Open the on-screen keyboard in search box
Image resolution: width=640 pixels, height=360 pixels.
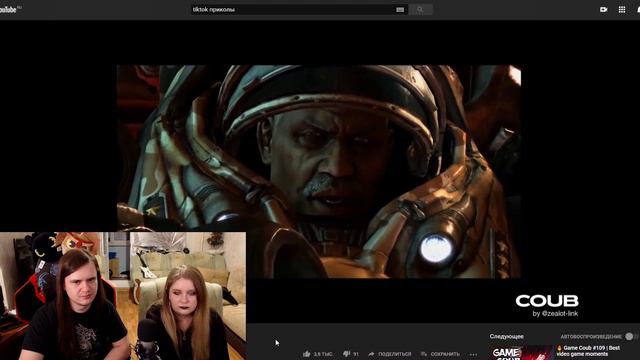400,10
